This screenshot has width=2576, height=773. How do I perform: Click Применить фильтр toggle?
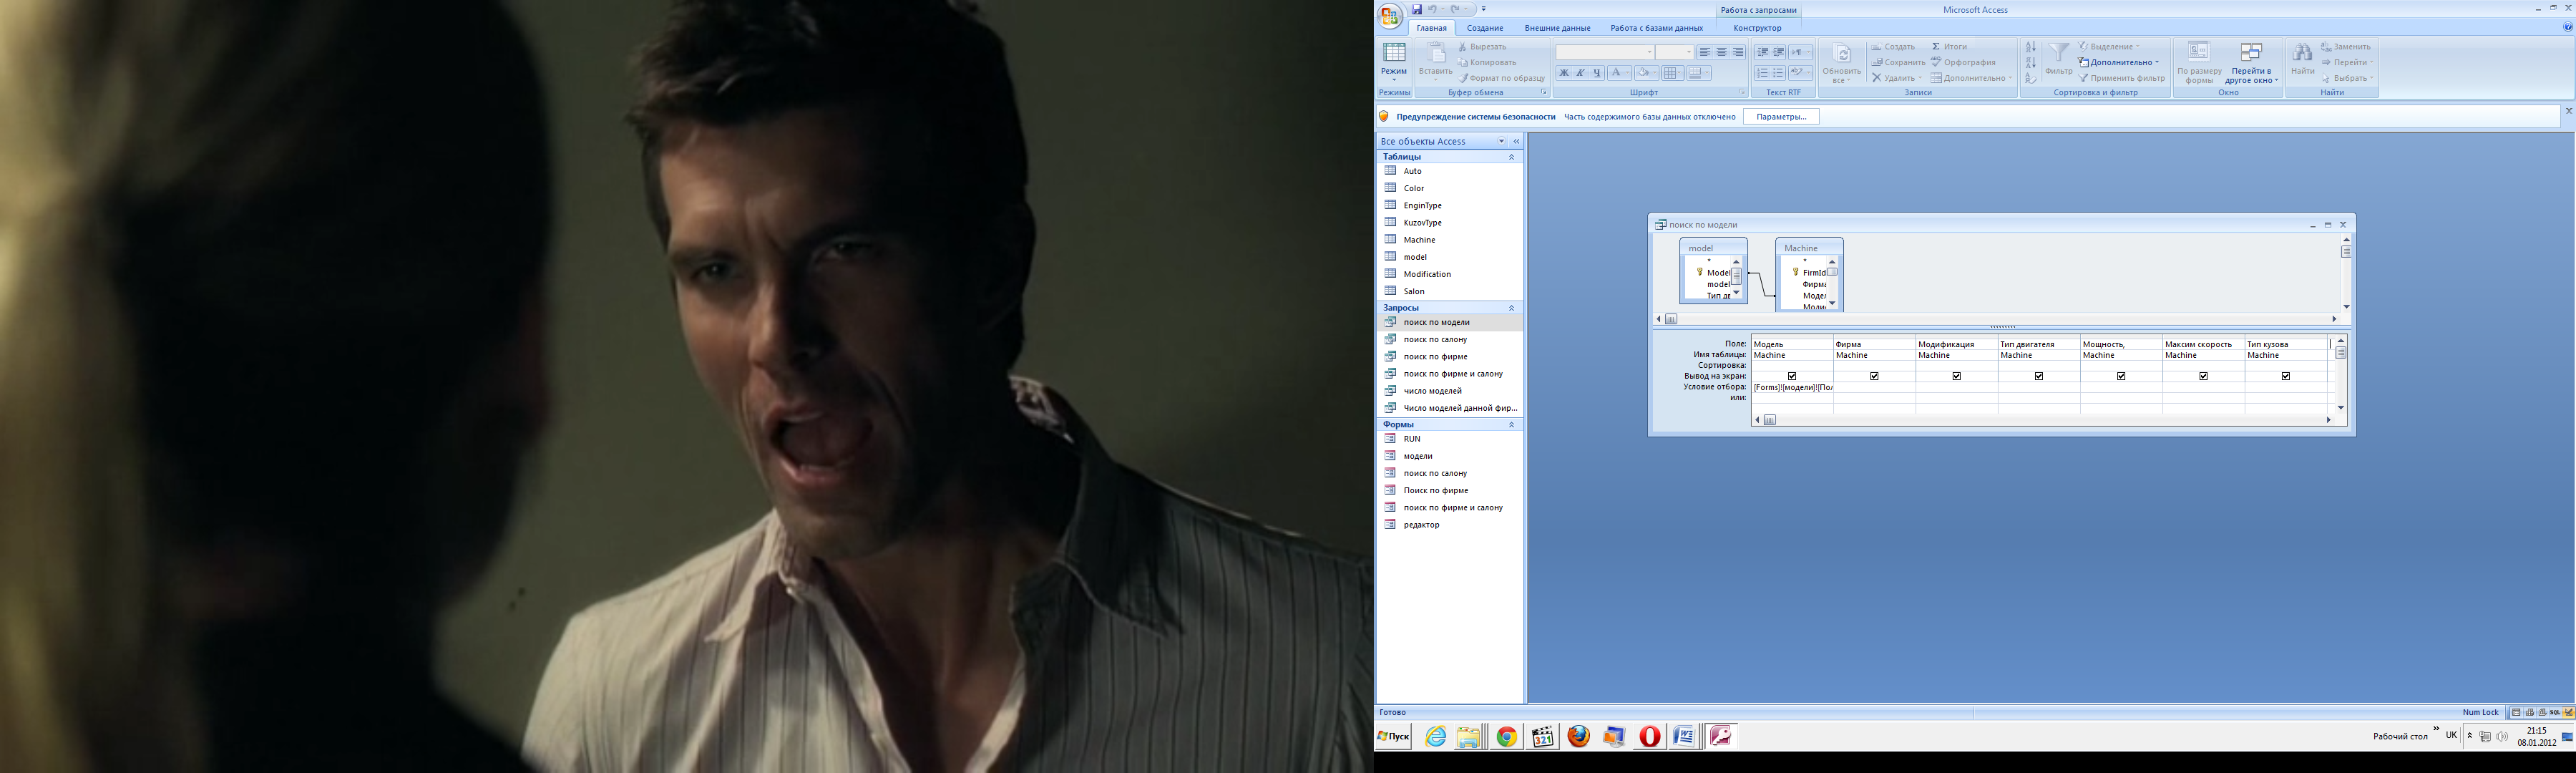click(2122, 78)
